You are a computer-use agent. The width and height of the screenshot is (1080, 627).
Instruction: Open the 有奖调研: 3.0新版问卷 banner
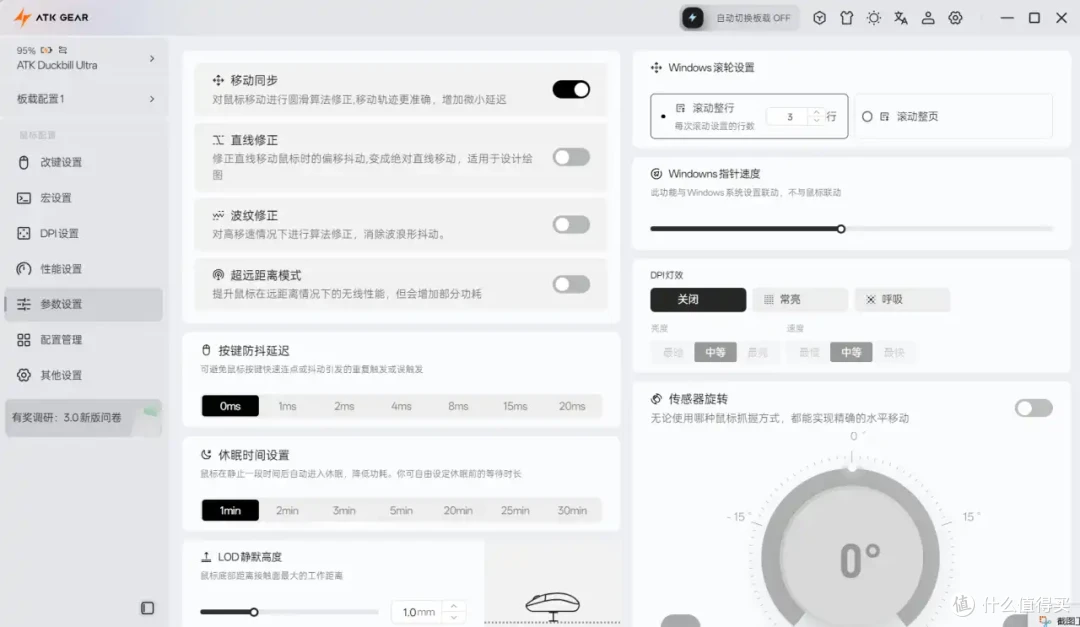[x=83, y=418]
